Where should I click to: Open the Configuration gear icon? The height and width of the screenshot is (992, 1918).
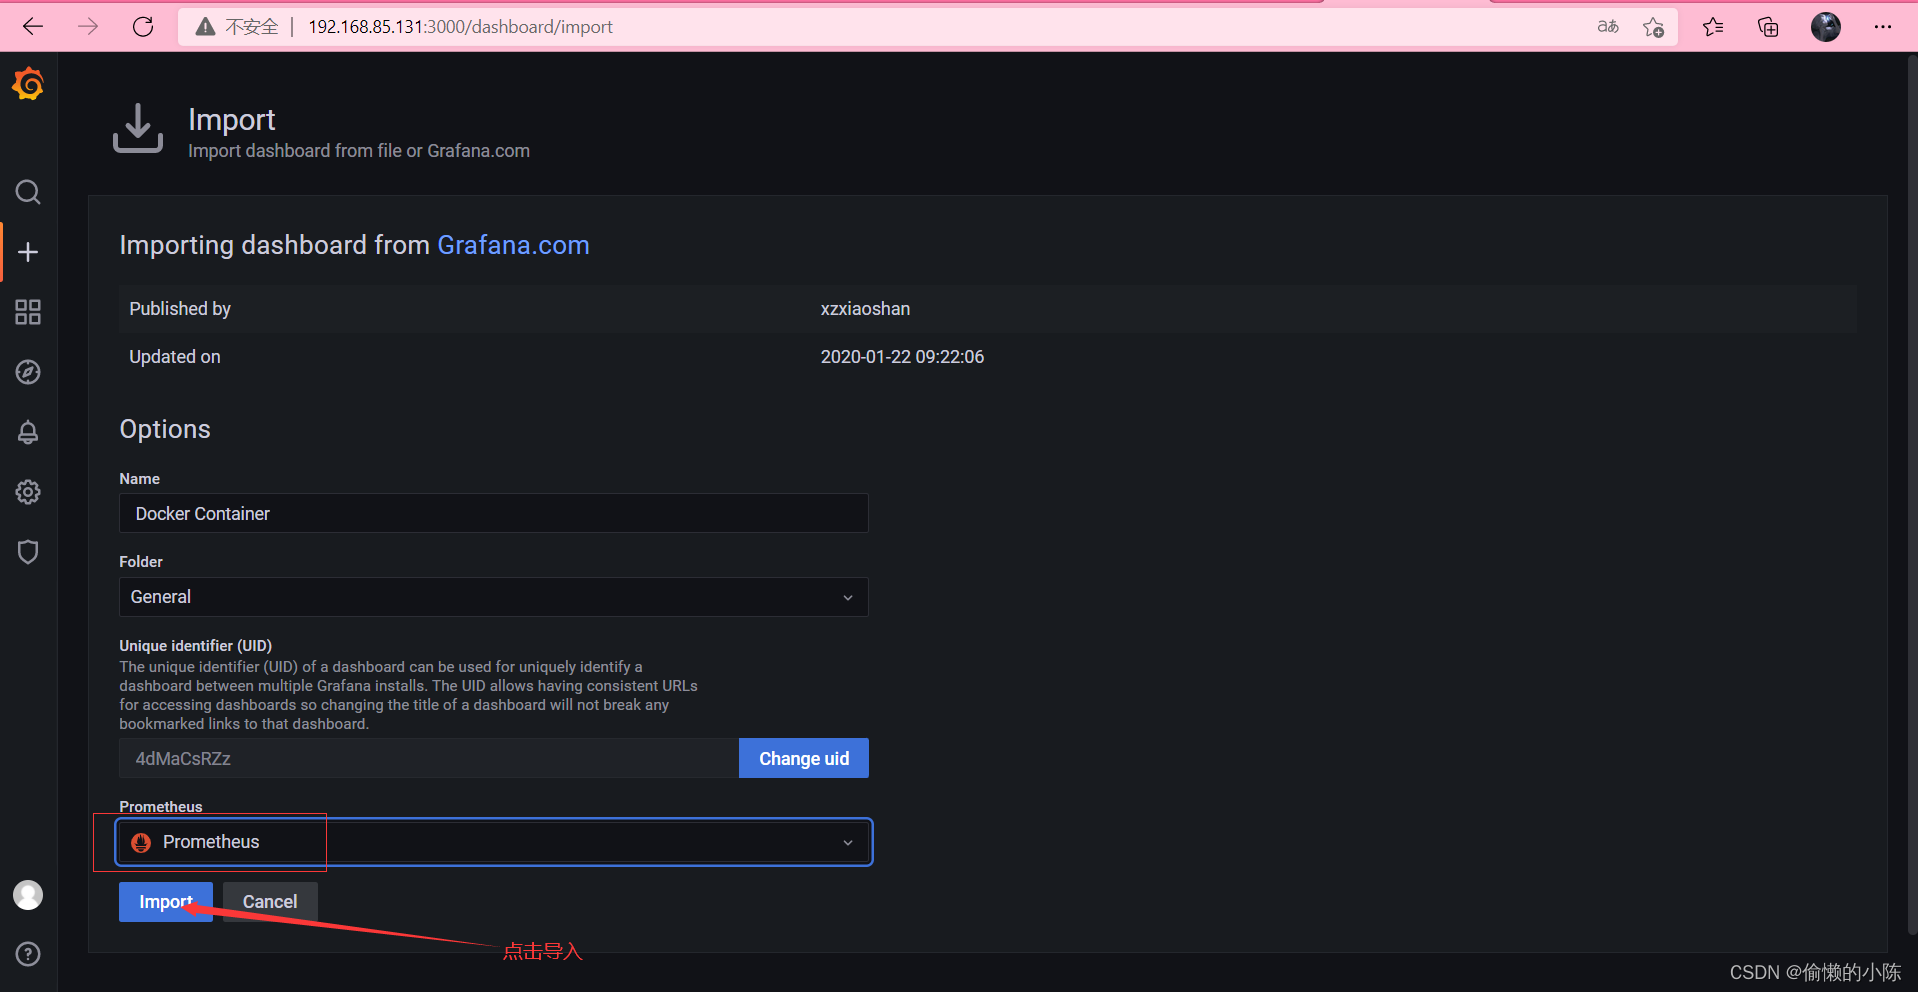click(28, 492)
